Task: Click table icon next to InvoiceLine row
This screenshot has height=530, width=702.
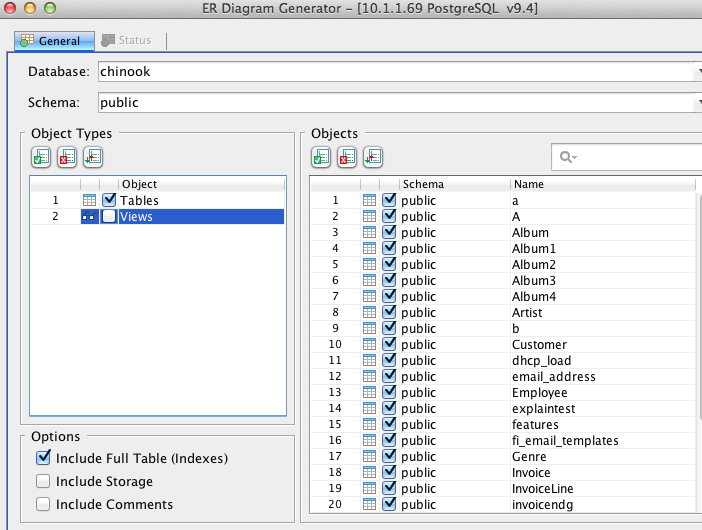Action: pyautogui.click(x=369, y=488)
